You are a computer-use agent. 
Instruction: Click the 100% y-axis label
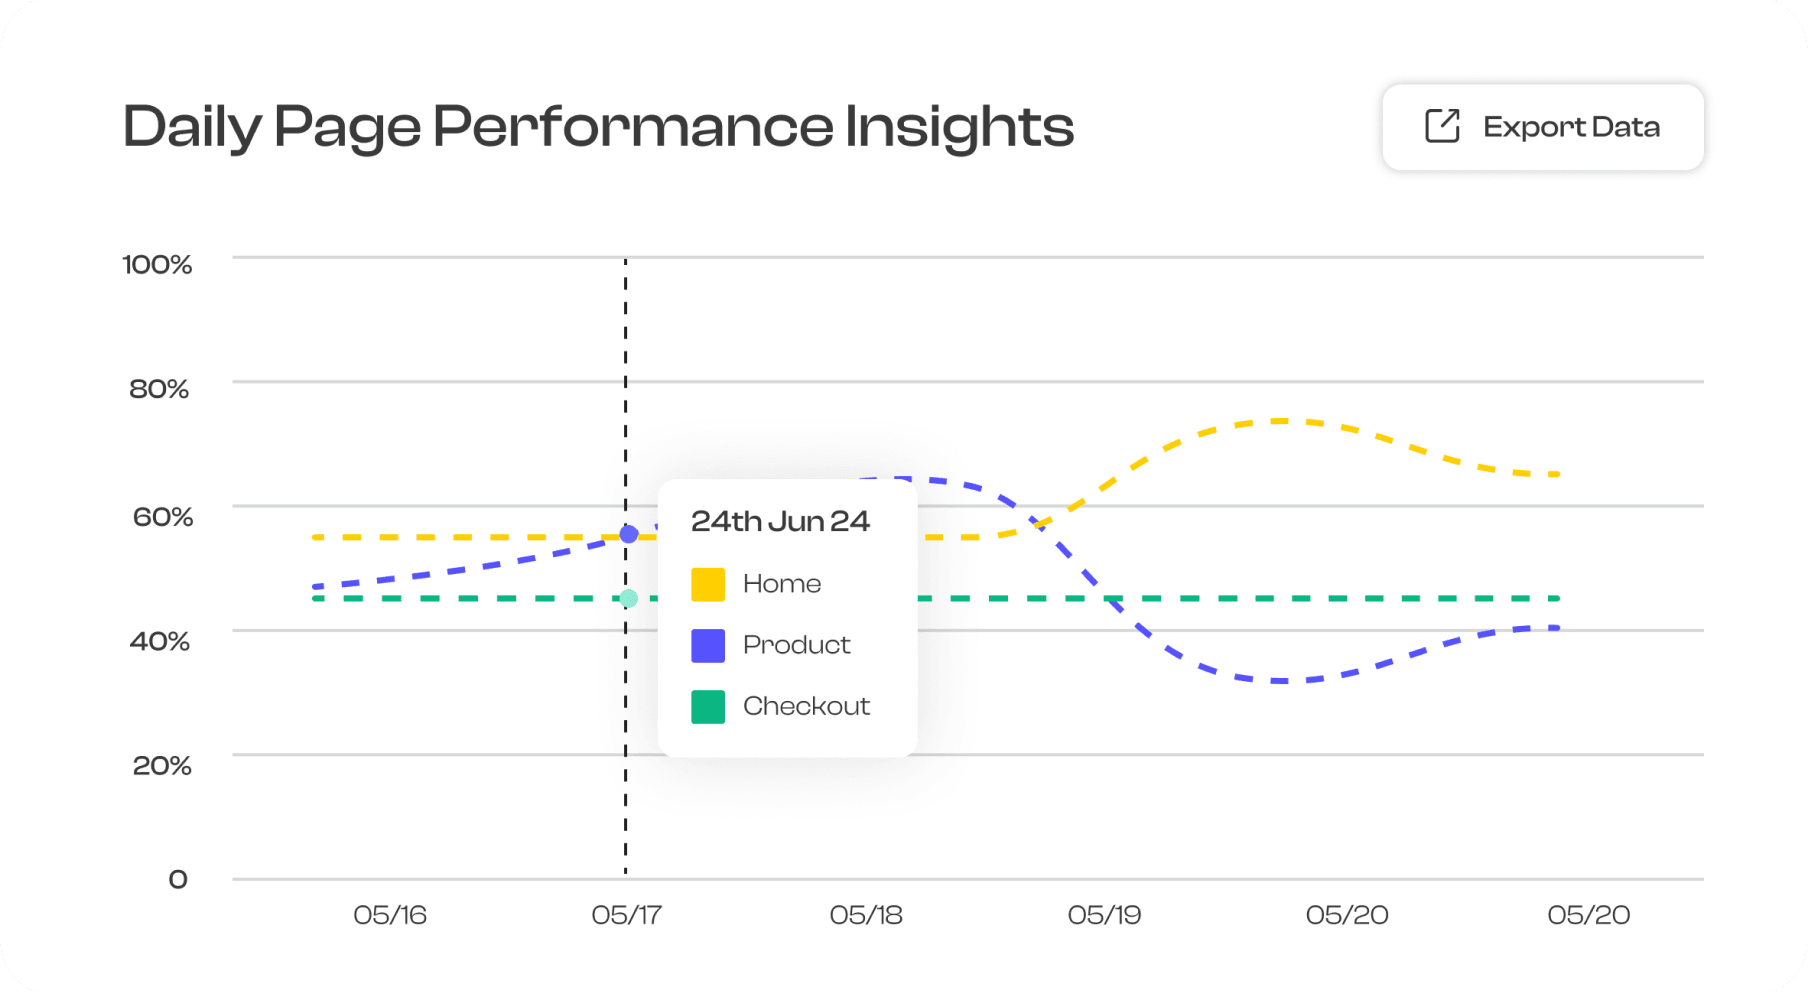click(157, 265)
